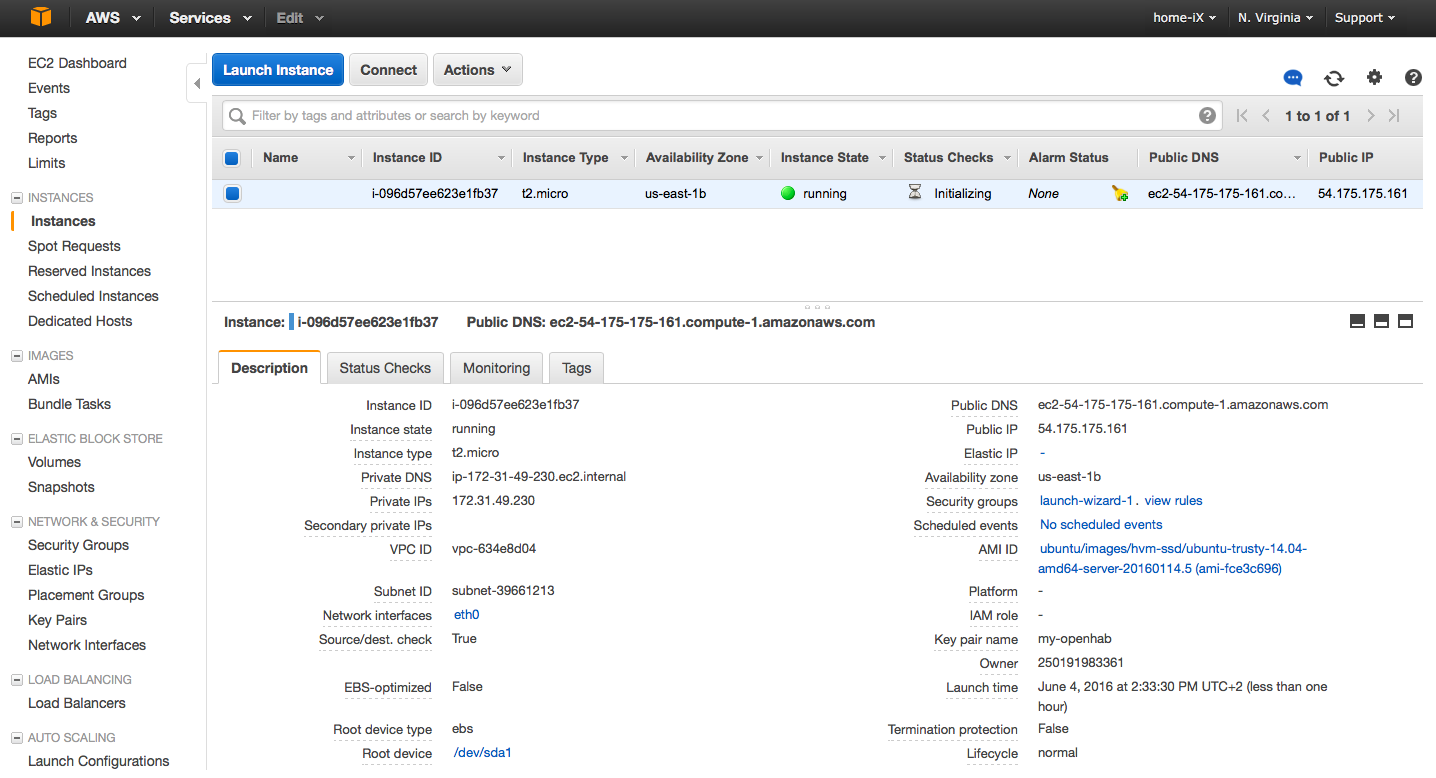
Task: Go to first page of results
Action: (x=1242, y=116)
